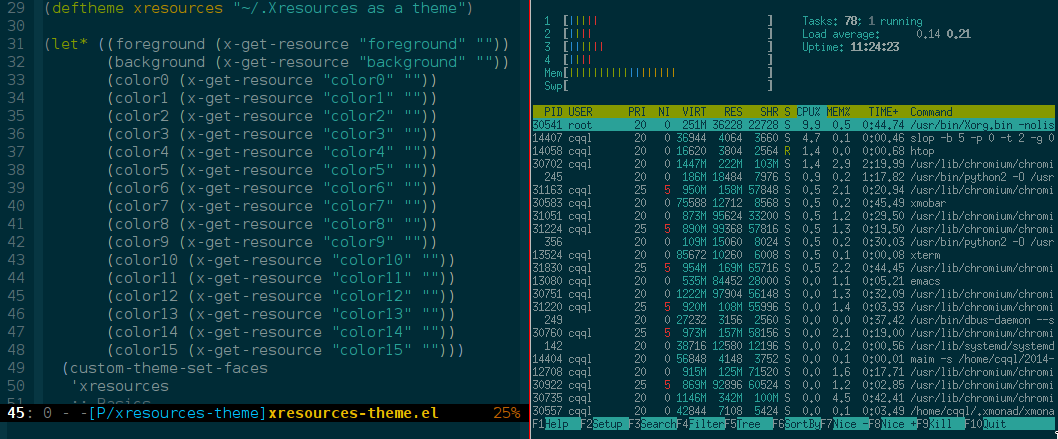Sort by the Command column header
Viewport: 1058px width, 439px height.
coord(931,112)
